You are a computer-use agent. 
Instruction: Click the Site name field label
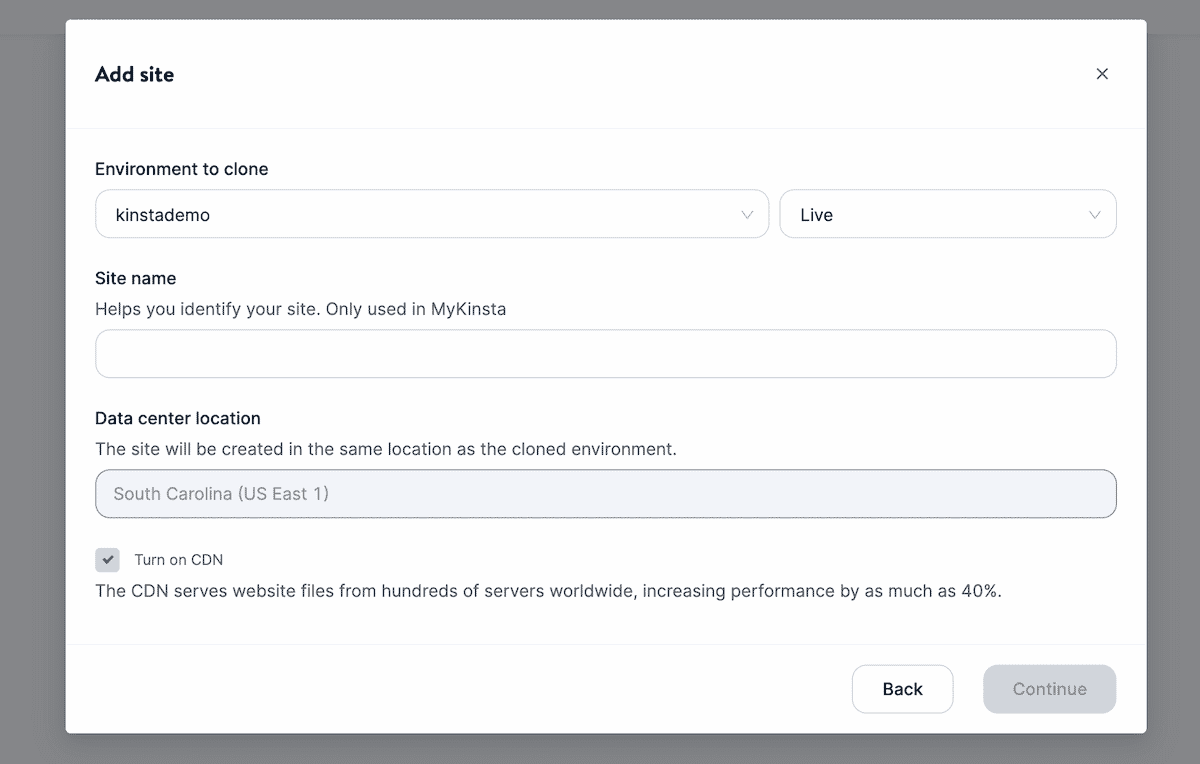click(135, 278)
